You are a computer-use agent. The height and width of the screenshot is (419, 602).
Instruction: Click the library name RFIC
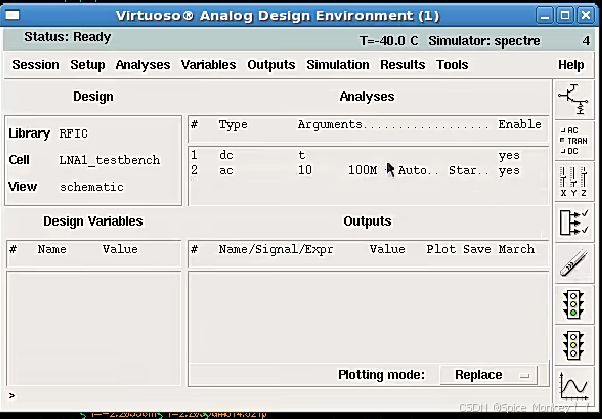[x=73, y=134]
